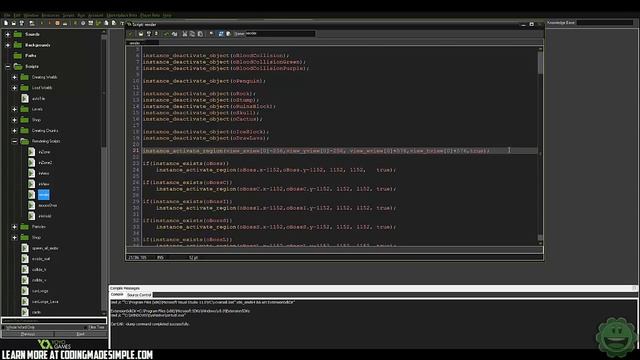
Task: Click the resource tree search field
Action: (x=54, y=321)
